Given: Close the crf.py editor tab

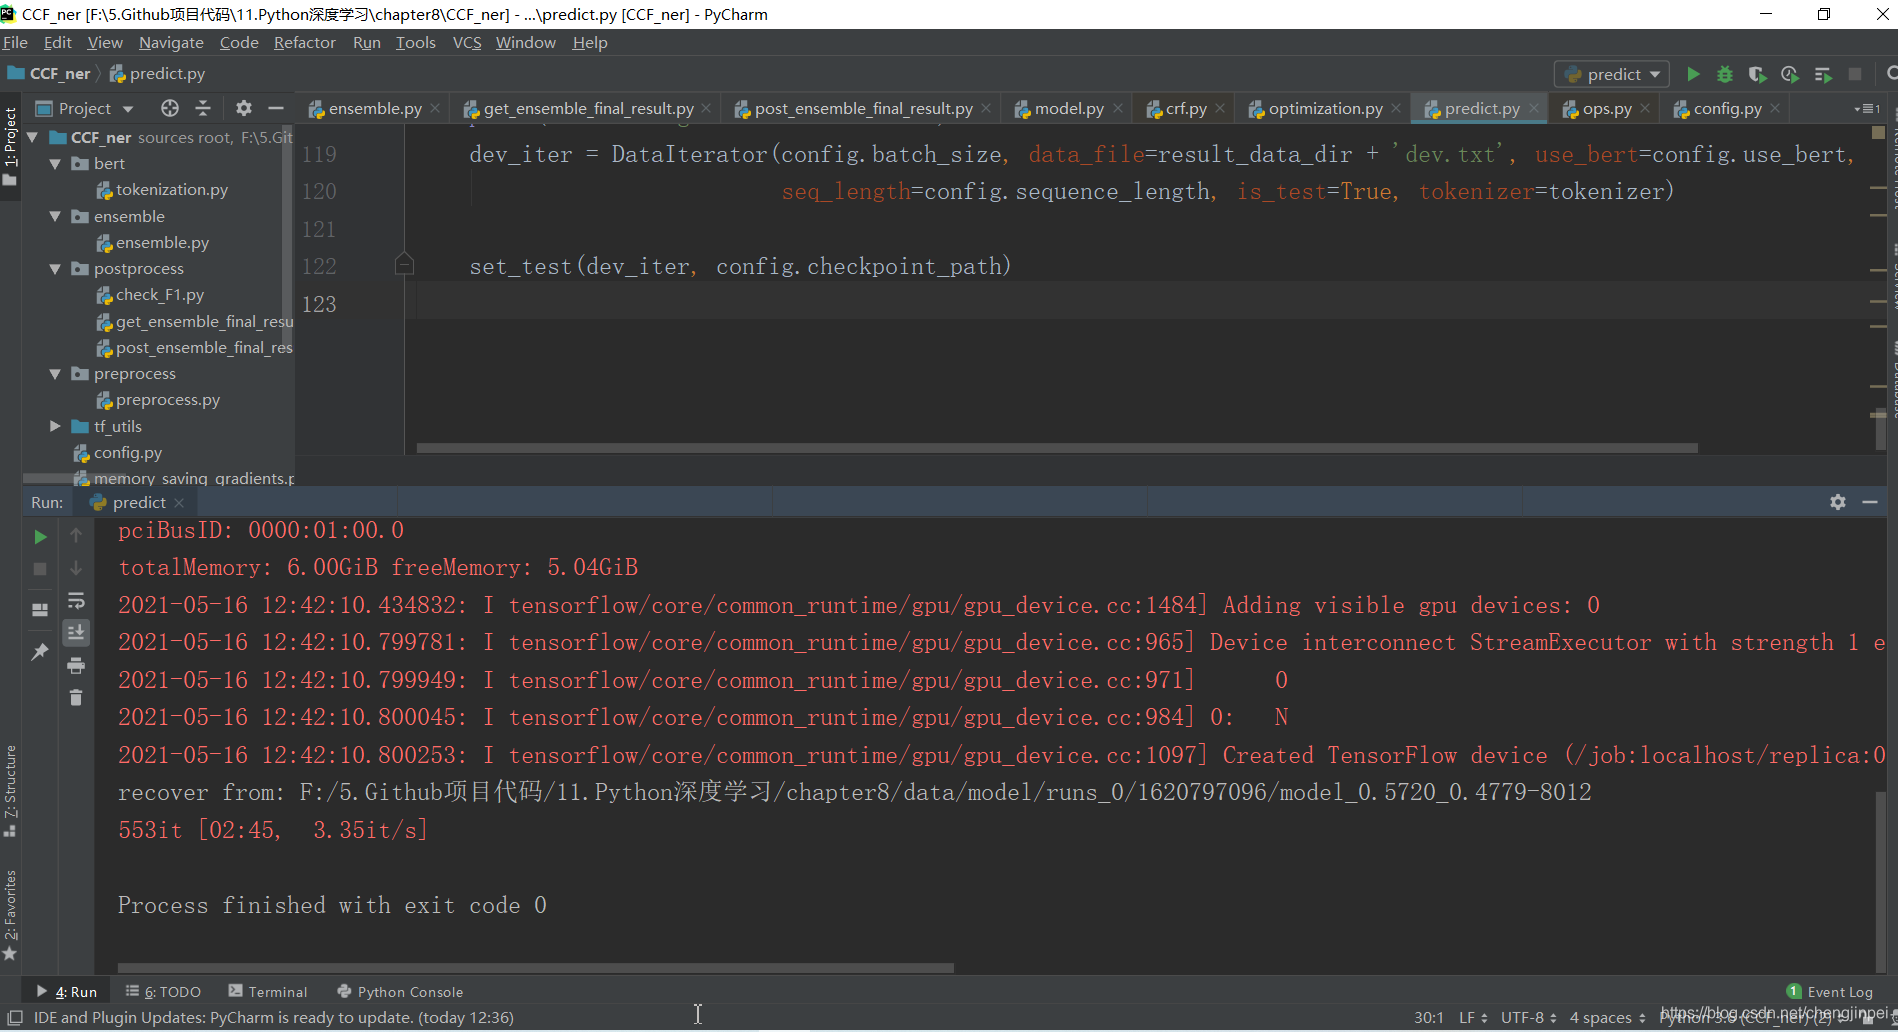Looking at the screenshot, I should click(x=1220, y=108).
